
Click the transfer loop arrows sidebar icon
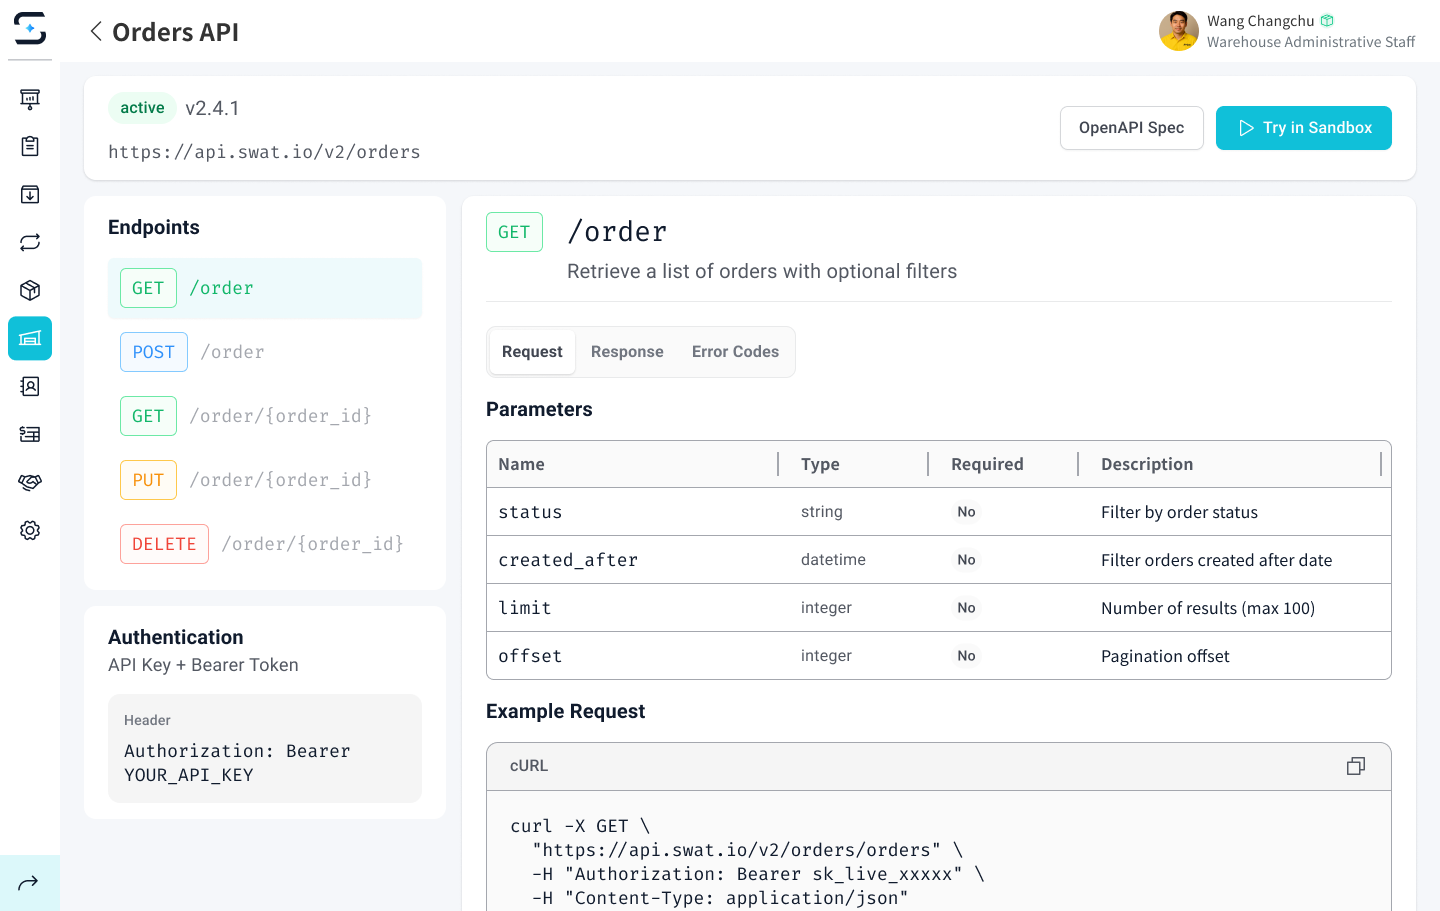30,242
